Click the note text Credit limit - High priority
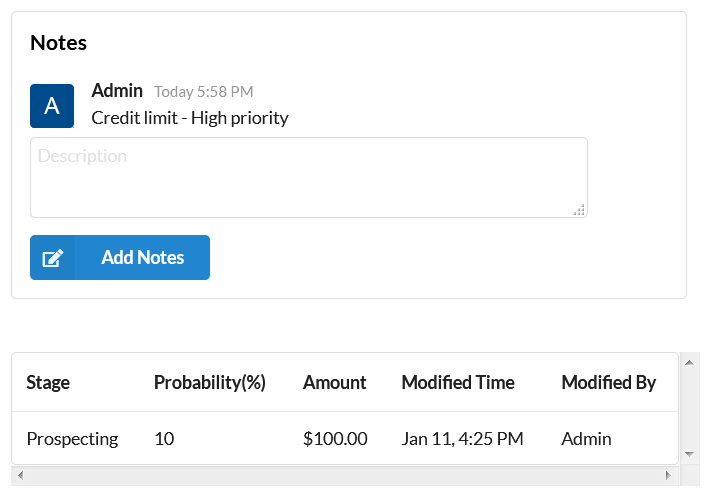The image size is (714, 500). click(x=190, y=118)
